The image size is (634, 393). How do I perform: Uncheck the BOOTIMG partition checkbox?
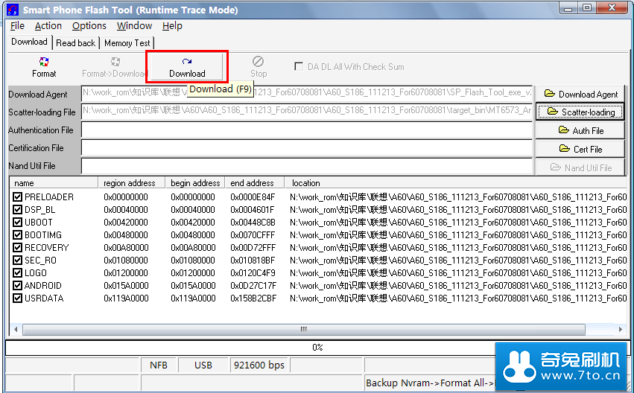tap(17, 235)
